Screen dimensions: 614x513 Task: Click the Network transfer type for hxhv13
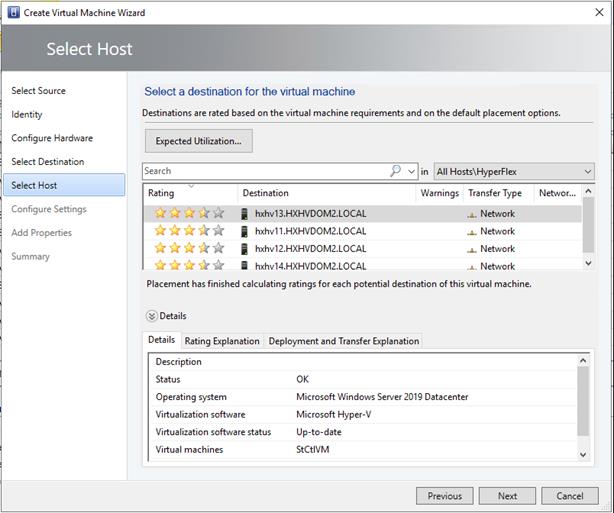point(497,214)
